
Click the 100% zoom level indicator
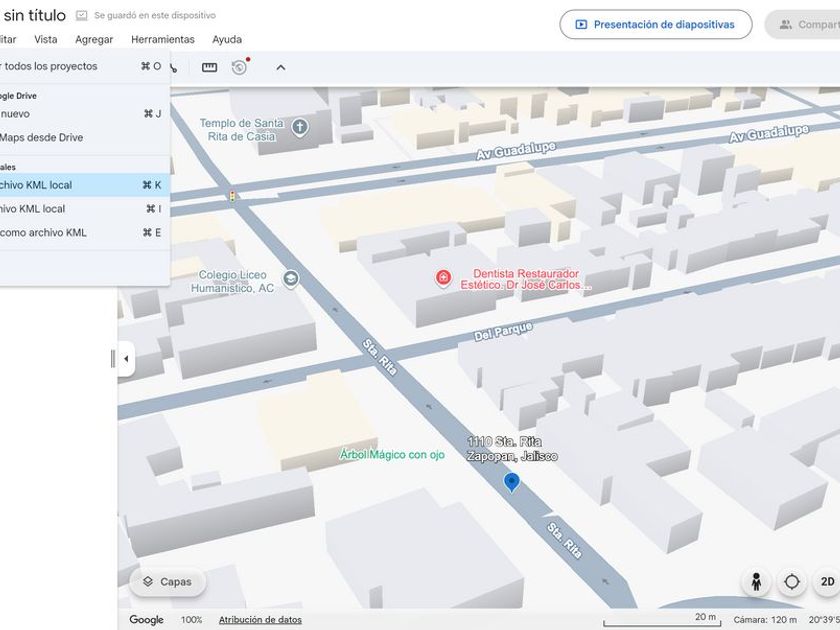(x=191, y=620)
